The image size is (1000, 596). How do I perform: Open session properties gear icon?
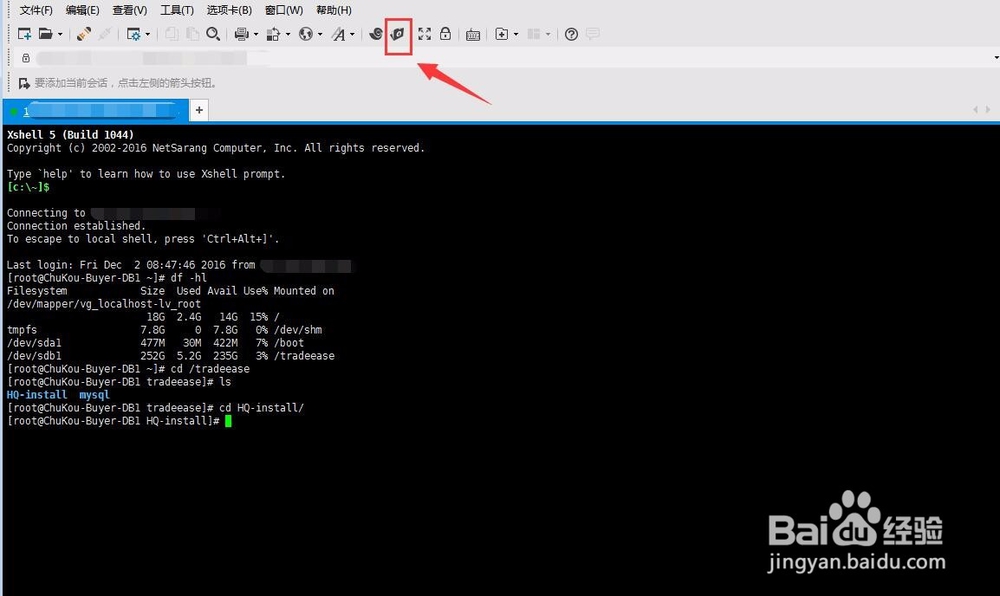coord(133,34)
